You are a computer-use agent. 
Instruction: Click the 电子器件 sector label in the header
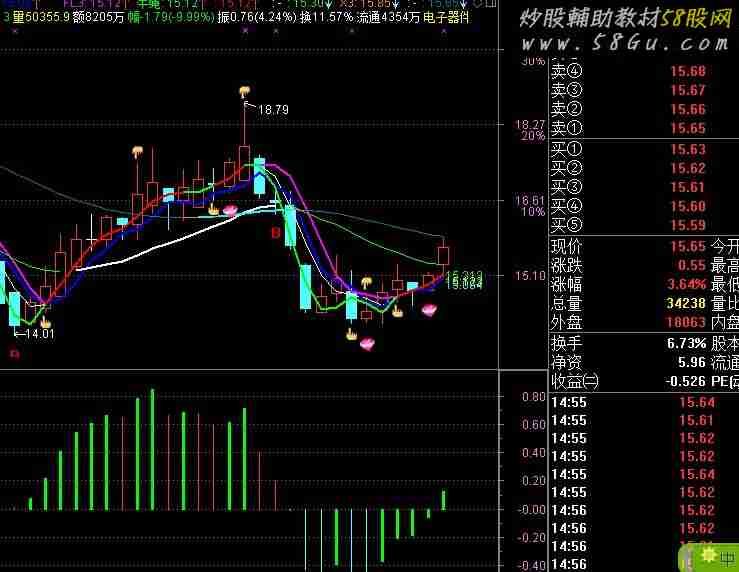[446, 18]
